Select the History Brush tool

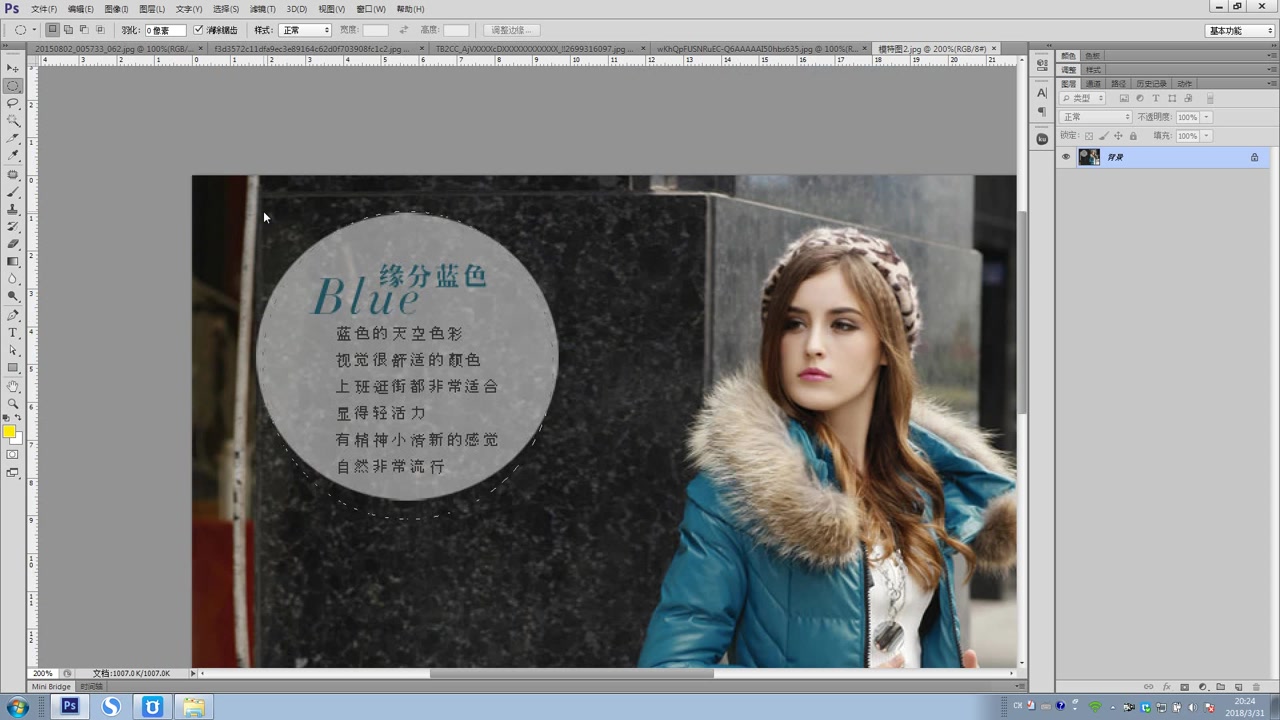tap(13, 227)
